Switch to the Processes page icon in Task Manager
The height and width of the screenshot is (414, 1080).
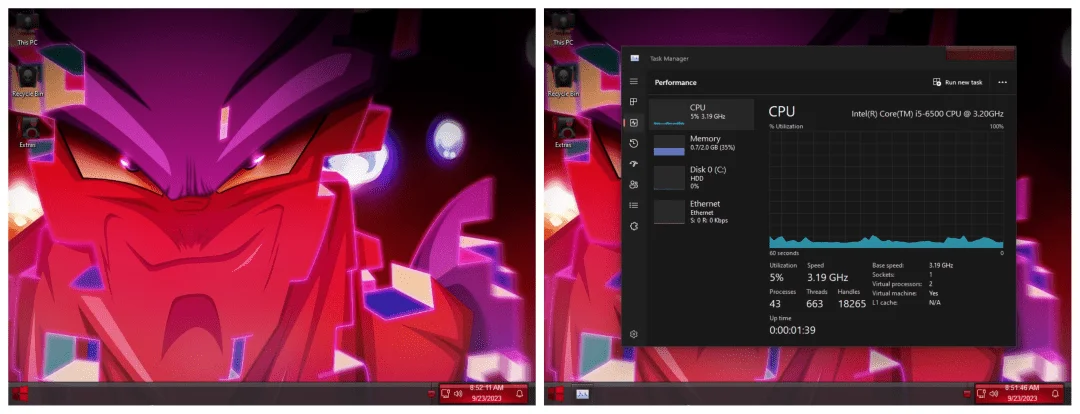coord(634,102)
